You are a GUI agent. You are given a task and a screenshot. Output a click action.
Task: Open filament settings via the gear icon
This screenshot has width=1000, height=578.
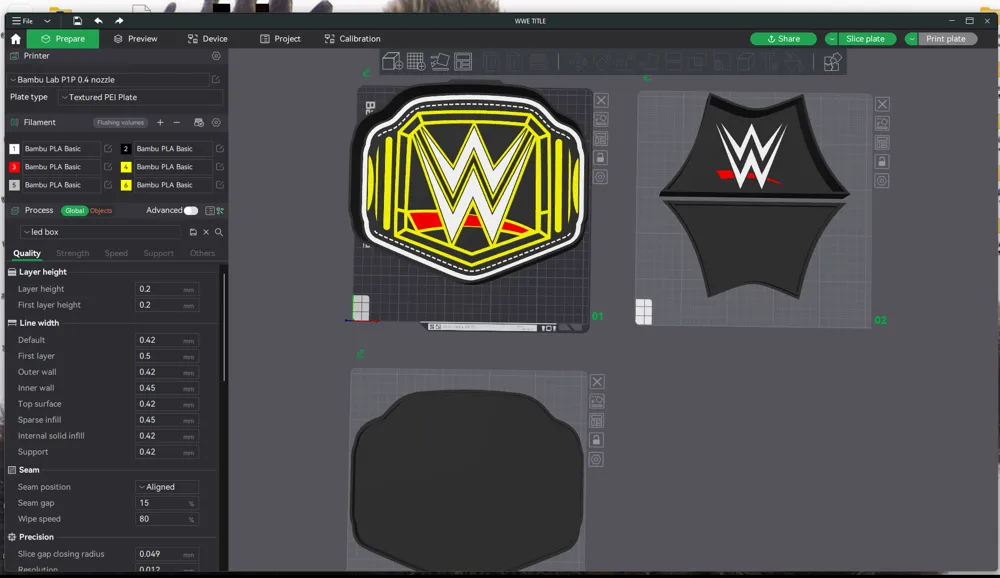click(215, 122)
